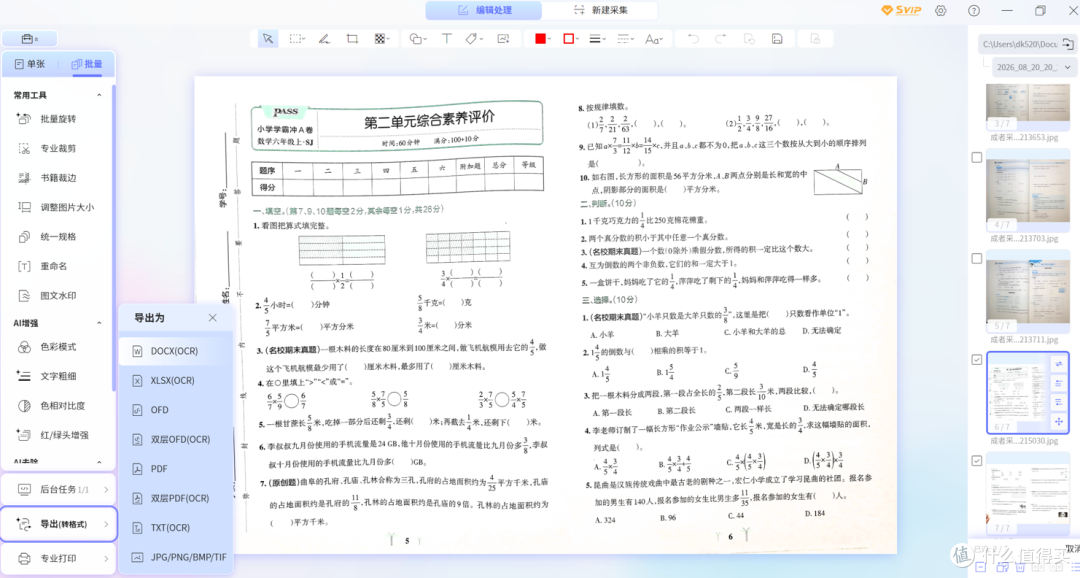Uncheck checkbox for thumbnail 6/7

coord(977,360)
